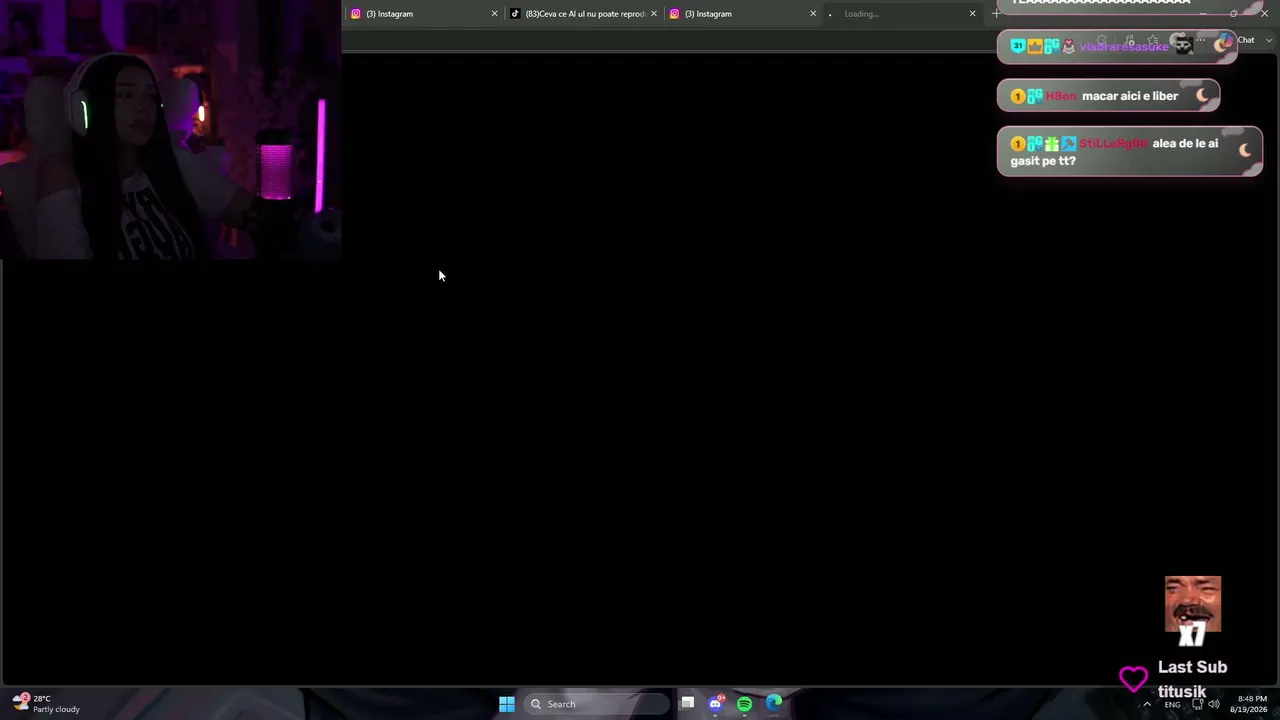Select the tab that says Loading...
The image size is (1280, 720).
[x=901, y=14]
